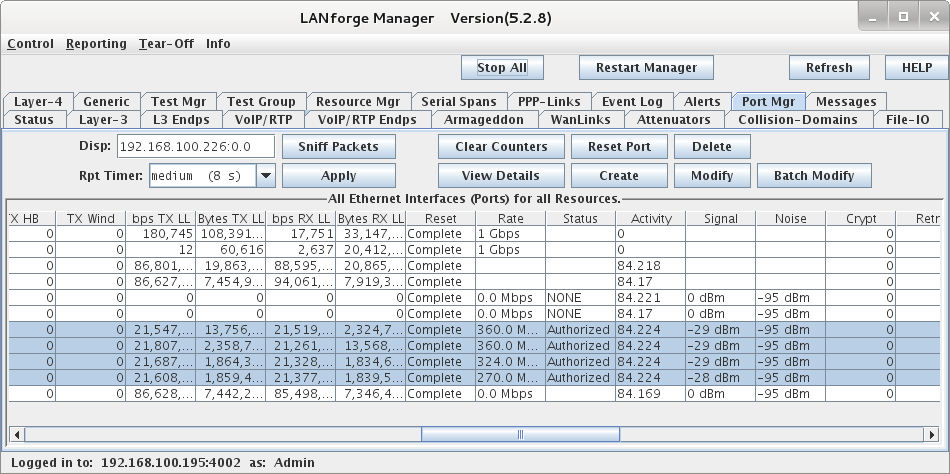
Task: Open the Layer-3 tab
Action: click(x=104, y=119)
